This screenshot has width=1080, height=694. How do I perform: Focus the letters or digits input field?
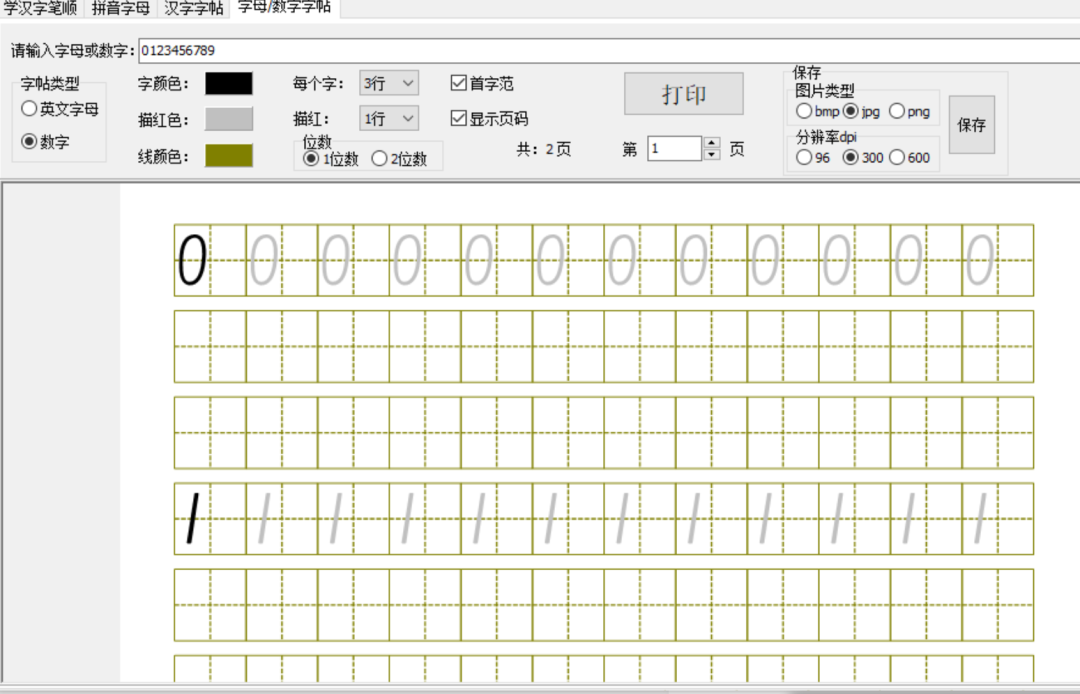click(609, 50)
